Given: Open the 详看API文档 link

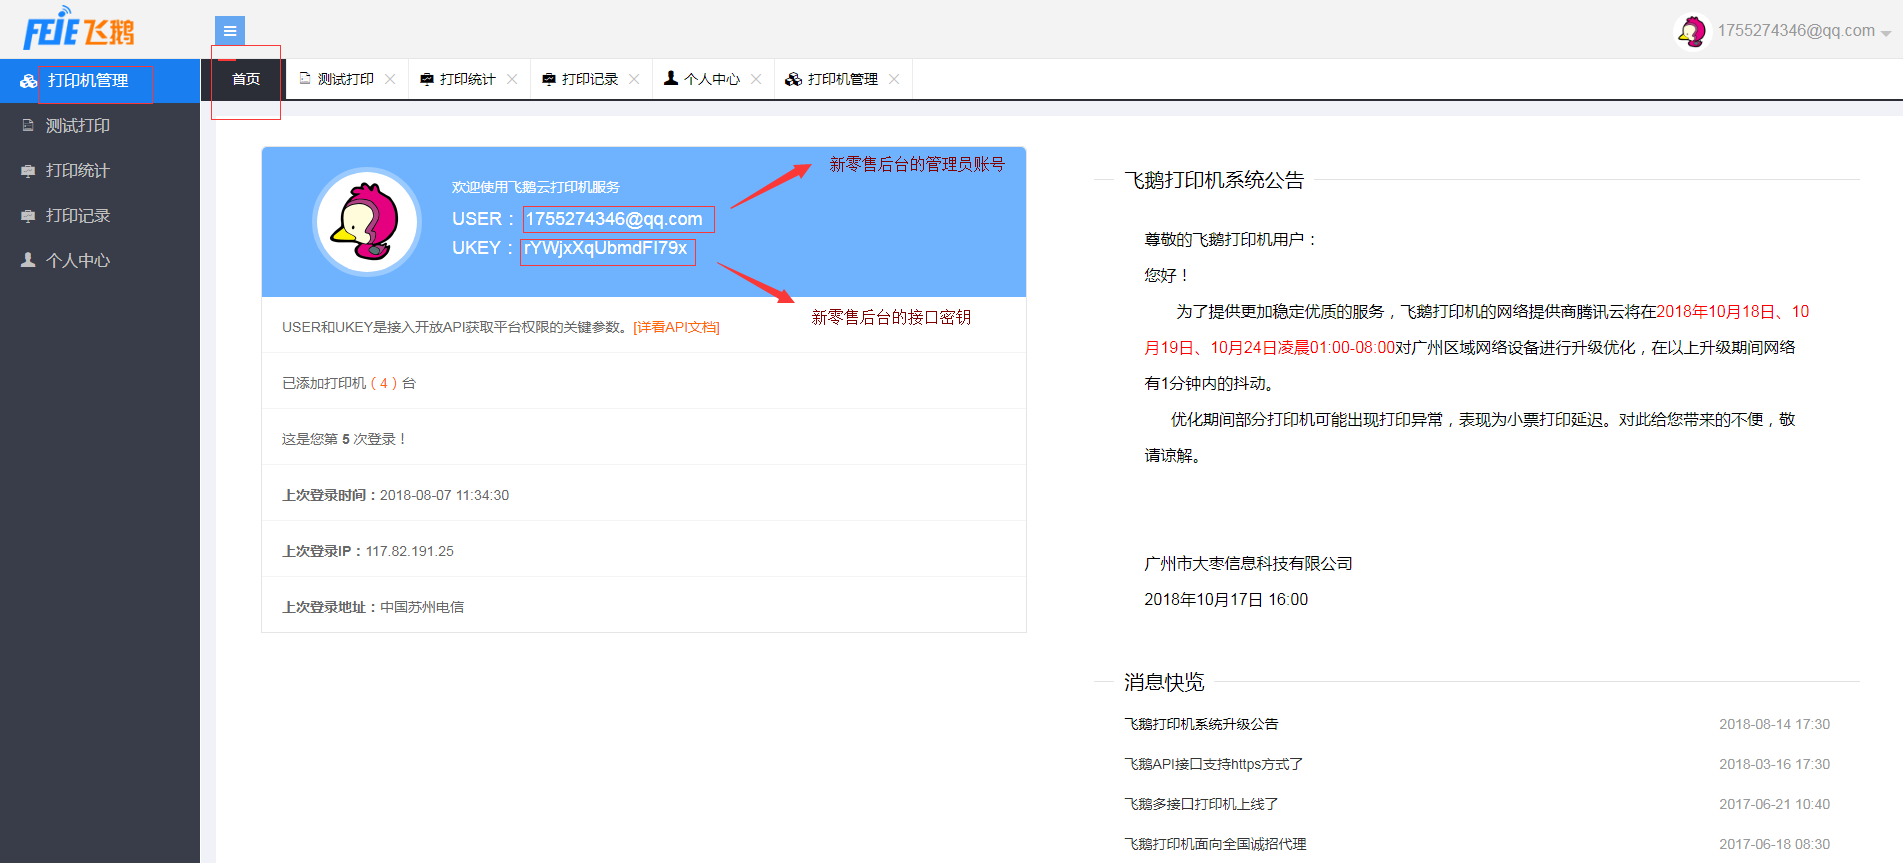Looking at the screenshot, I should click(676, 327).
